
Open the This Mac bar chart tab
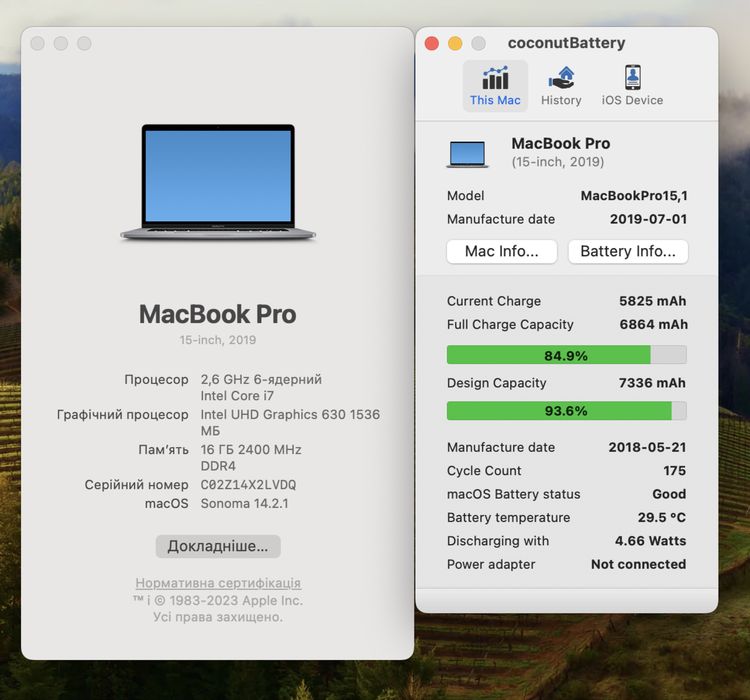495,86
